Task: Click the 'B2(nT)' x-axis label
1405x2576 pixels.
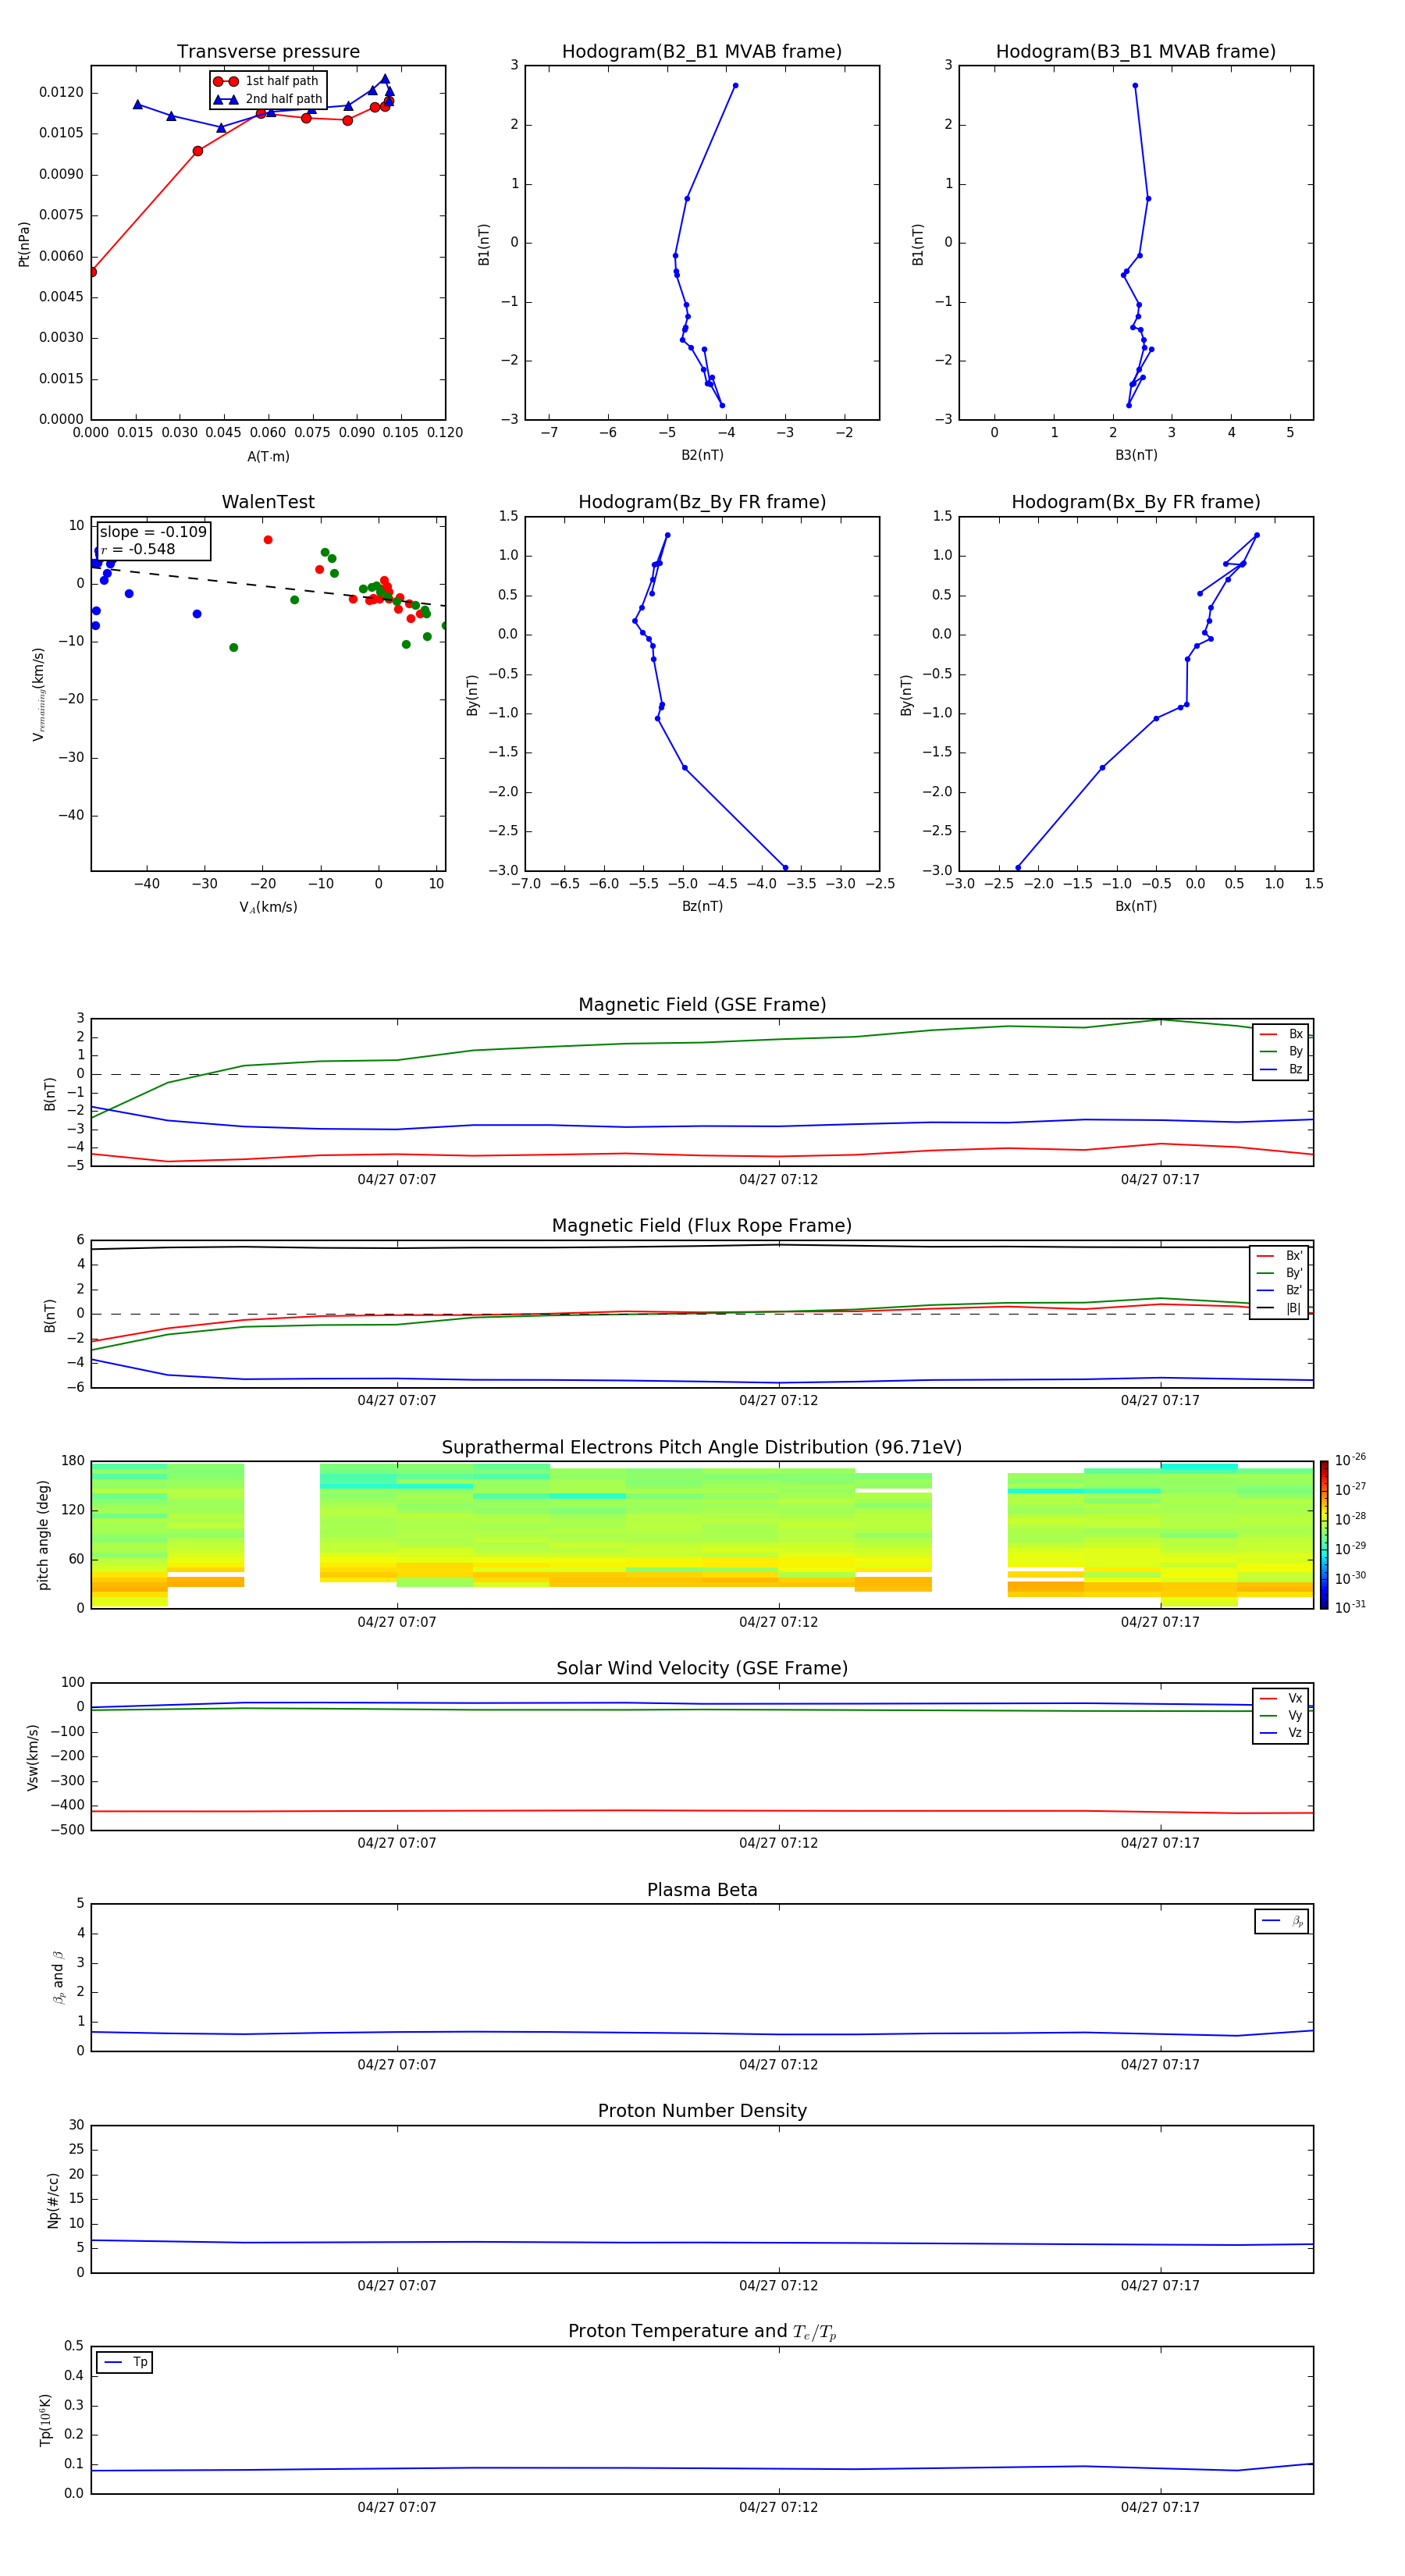Action: pos(702,455)
